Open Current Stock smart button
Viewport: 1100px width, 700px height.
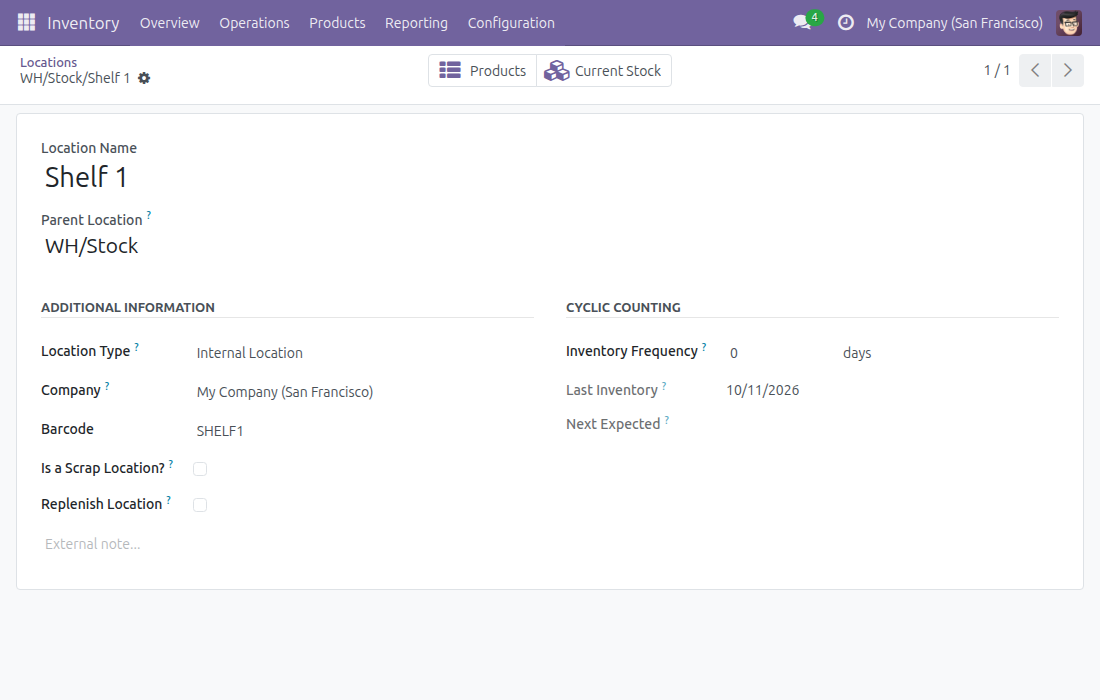coord(603,71)
